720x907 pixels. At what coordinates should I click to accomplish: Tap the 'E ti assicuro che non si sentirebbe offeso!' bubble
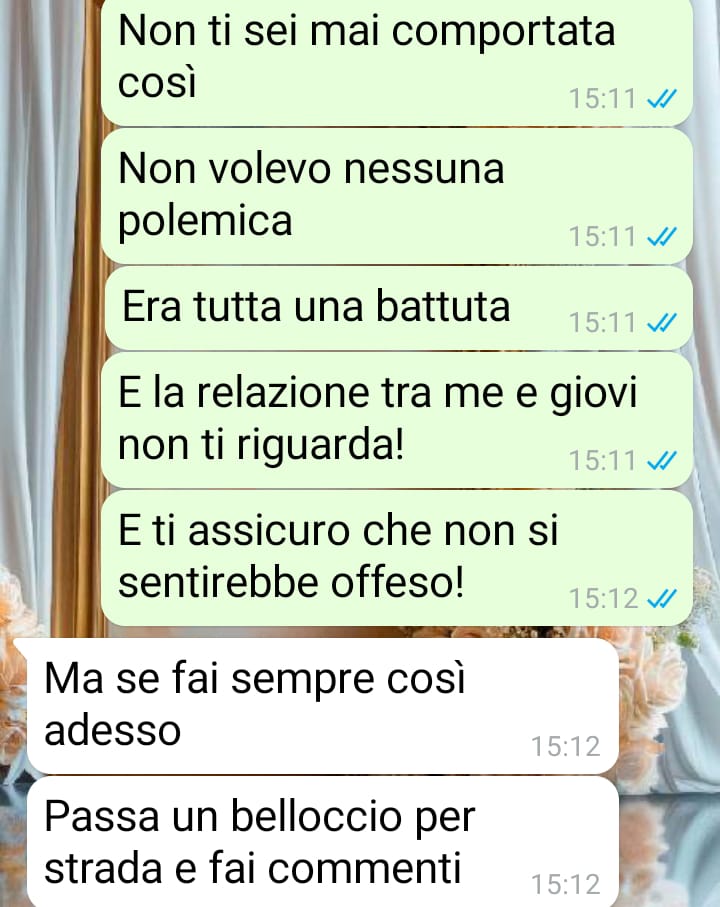point(397,558)
